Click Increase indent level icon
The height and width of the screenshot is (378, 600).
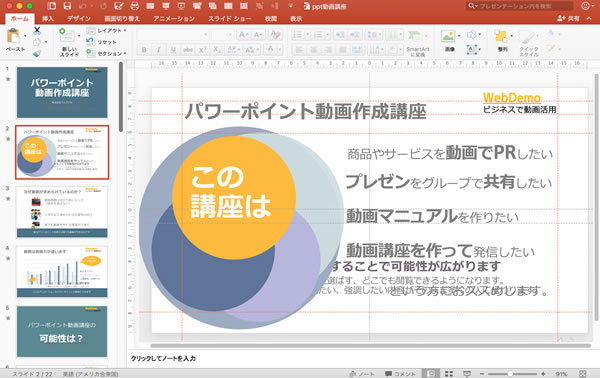(x=355, y=35)
